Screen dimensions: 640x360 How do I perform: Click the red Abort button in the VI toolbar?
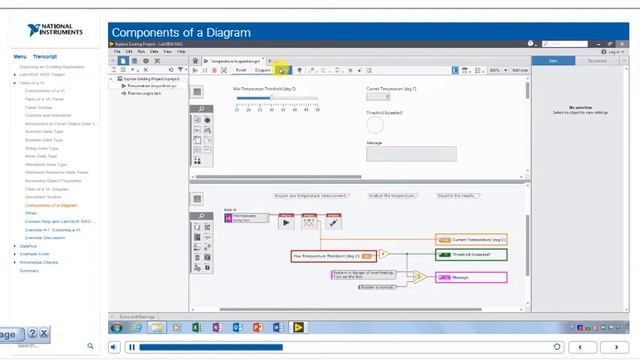214,70
